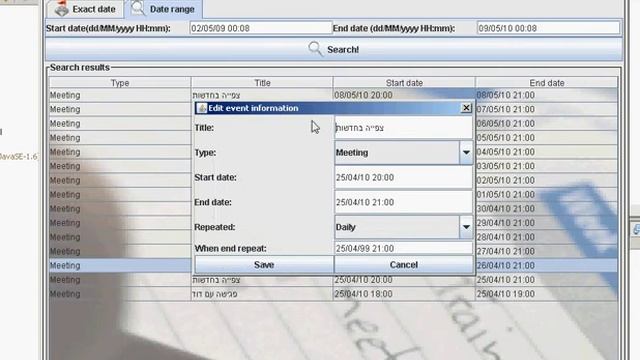Select end date cell 02/05/10 21:00

(x=547, y=180)
